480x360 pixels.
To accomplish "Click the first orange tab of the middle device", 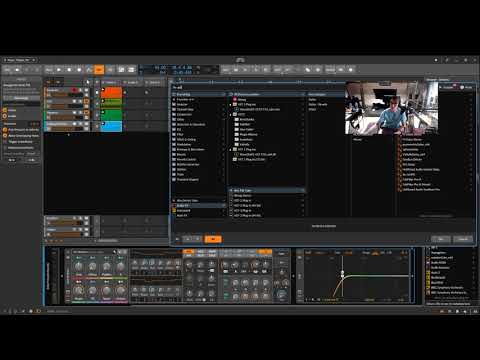I will (189, 252).
